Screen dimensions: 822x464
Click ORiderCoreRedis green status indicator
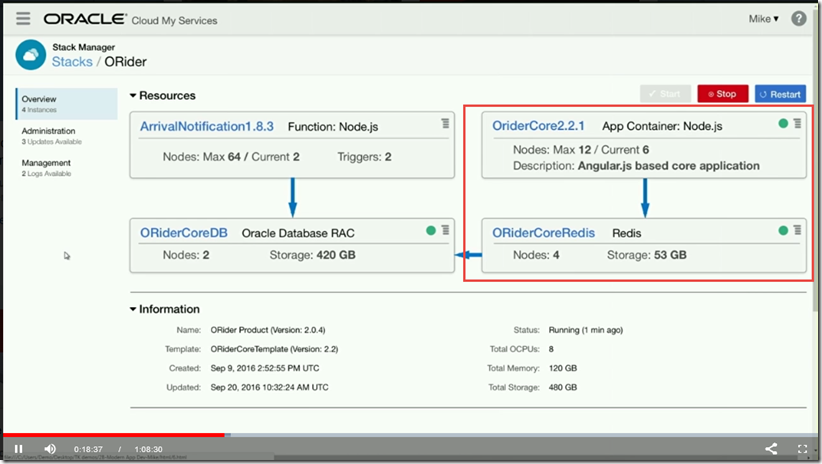point(783,230)
